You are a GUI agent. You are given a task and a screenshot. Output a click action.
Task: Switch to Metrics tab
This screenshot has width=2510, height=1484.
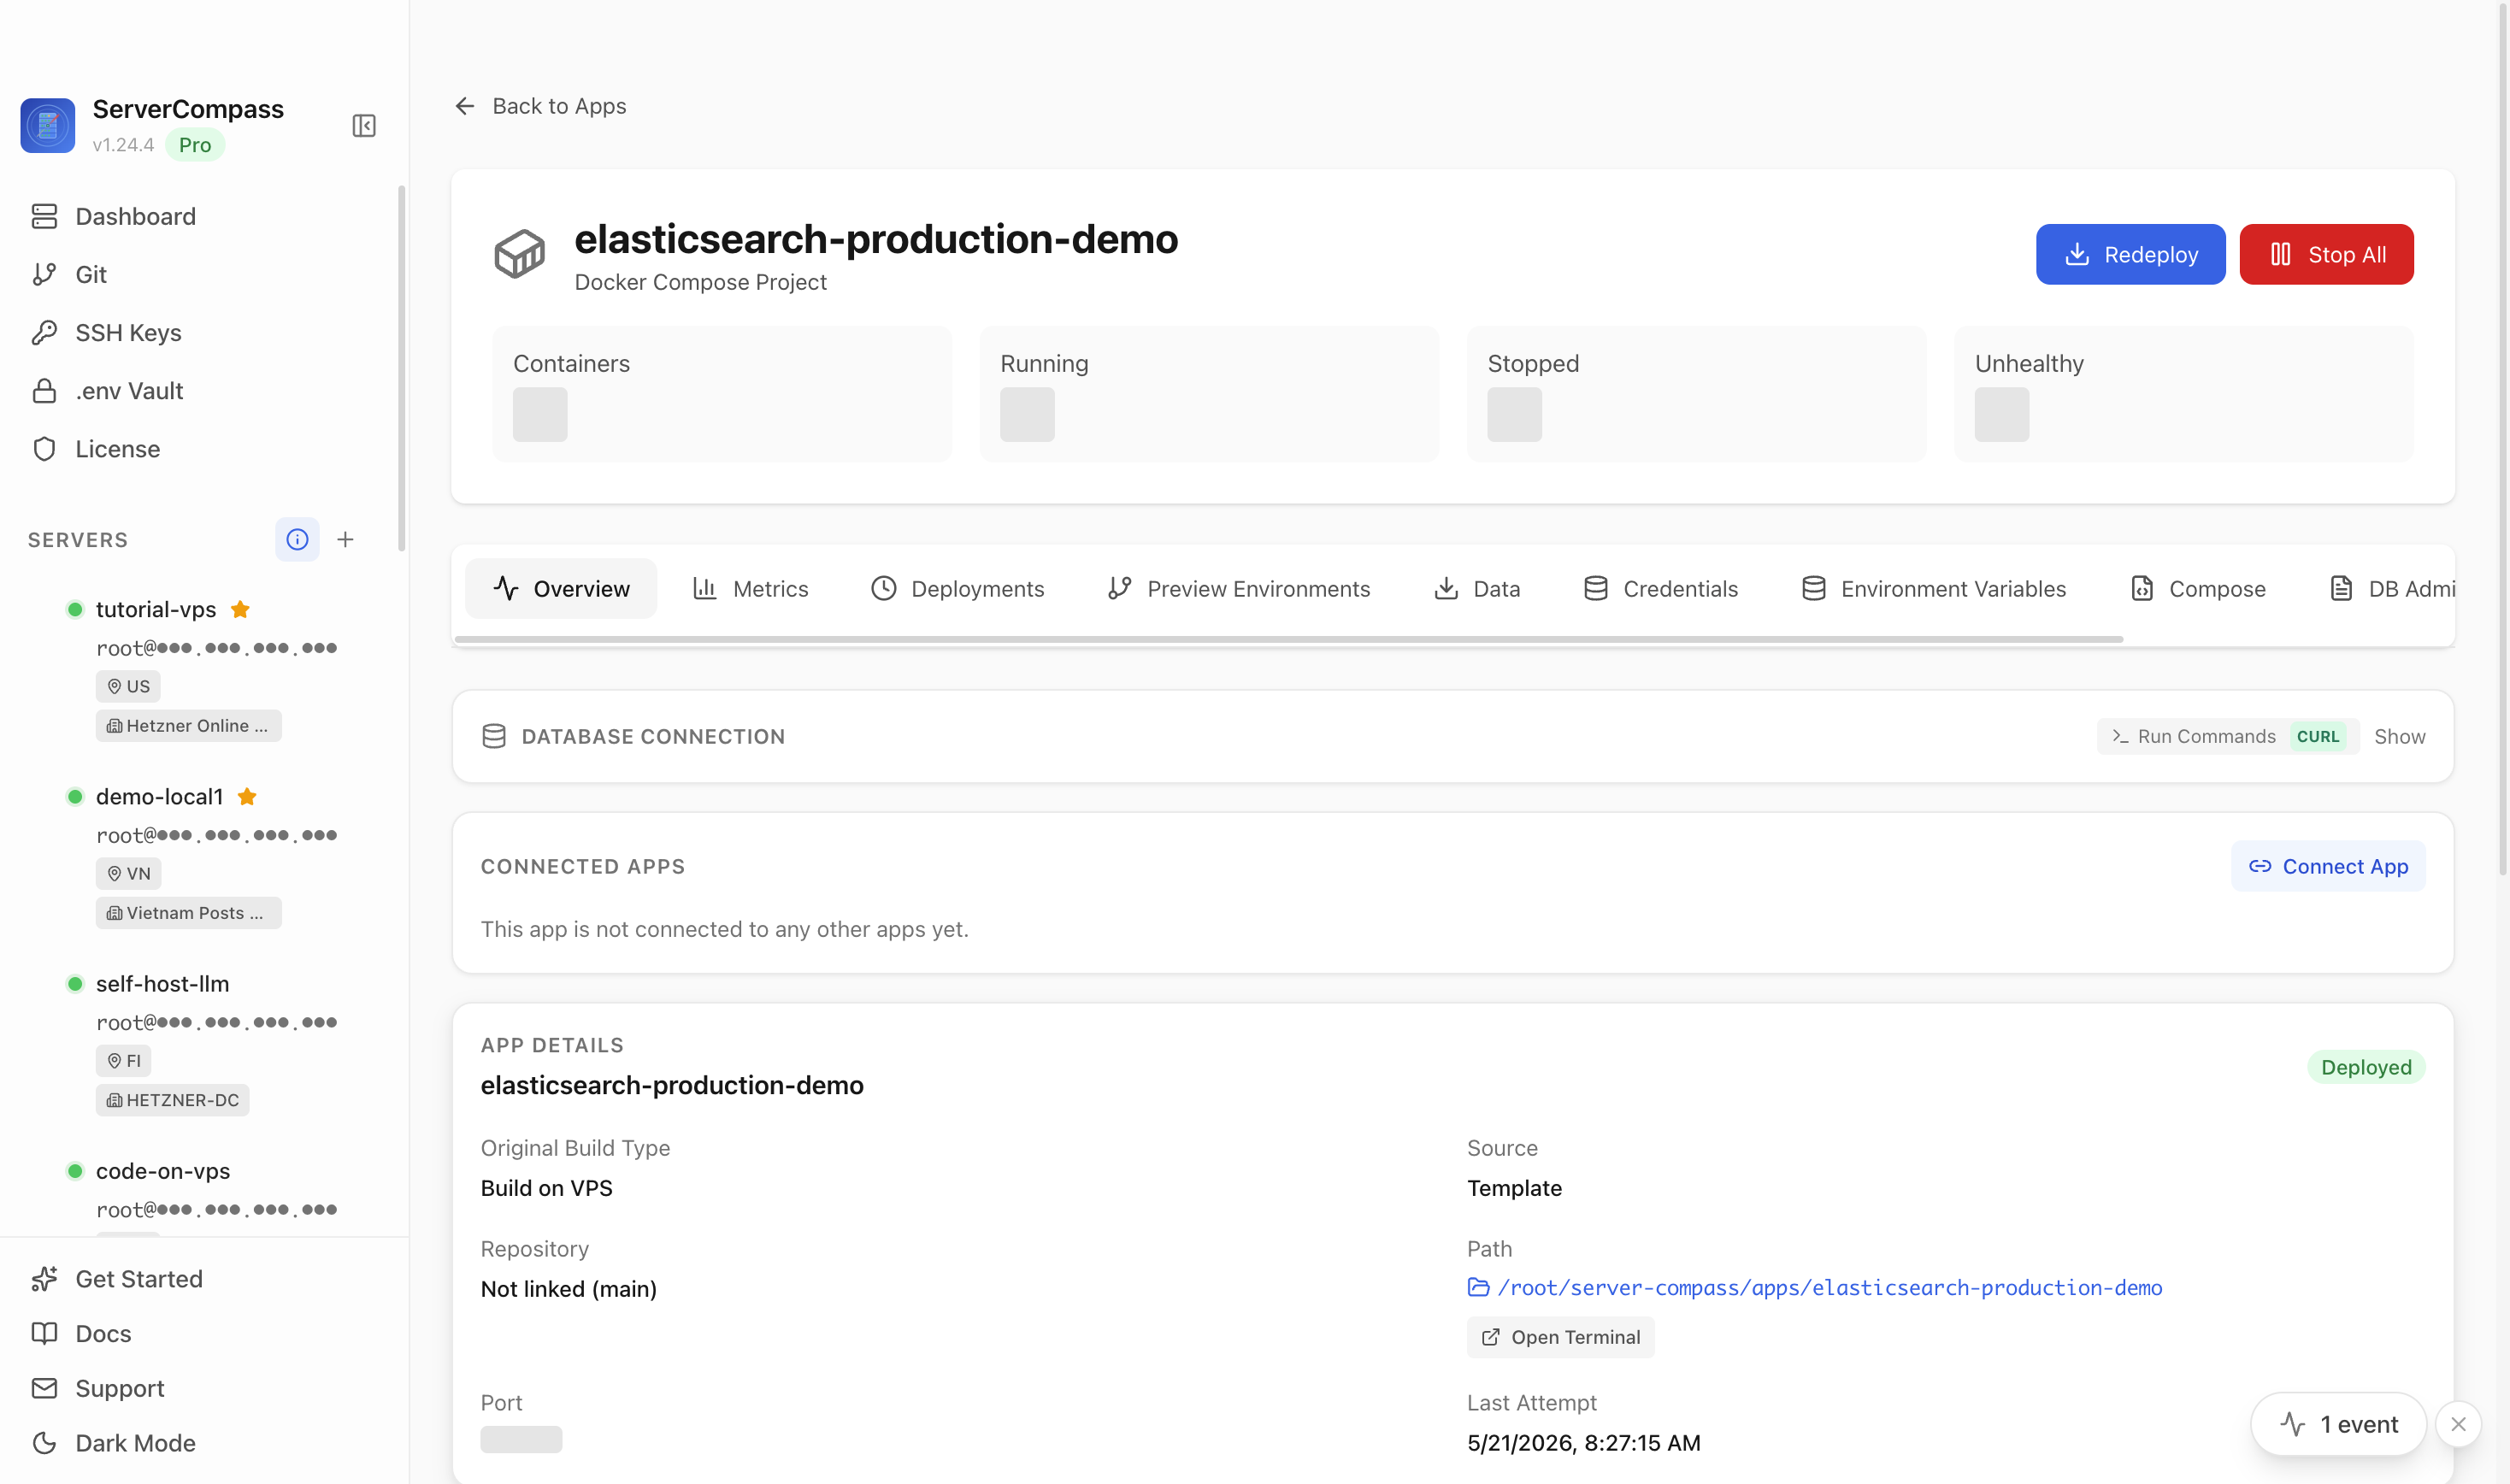751,588
